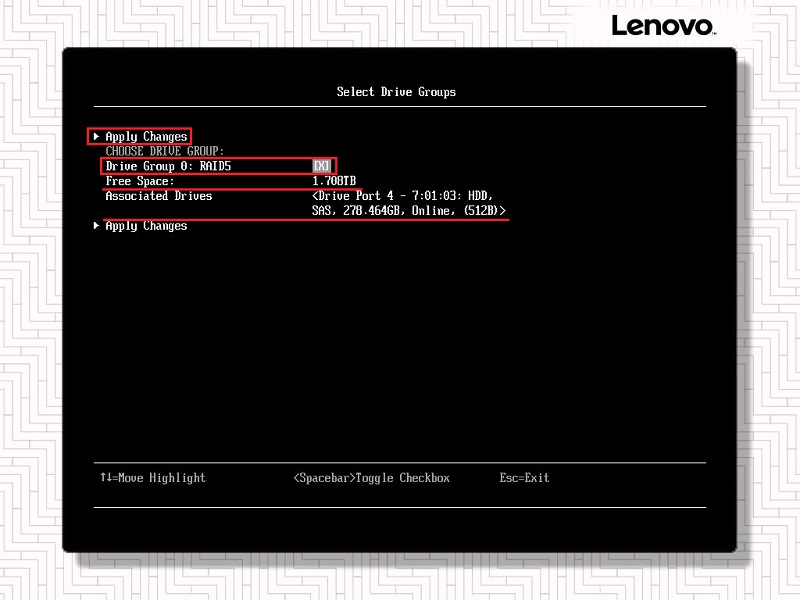Click the Move Highlight hint text
Viewport: 800px width, 600px height.
click(x=161, y=478)
